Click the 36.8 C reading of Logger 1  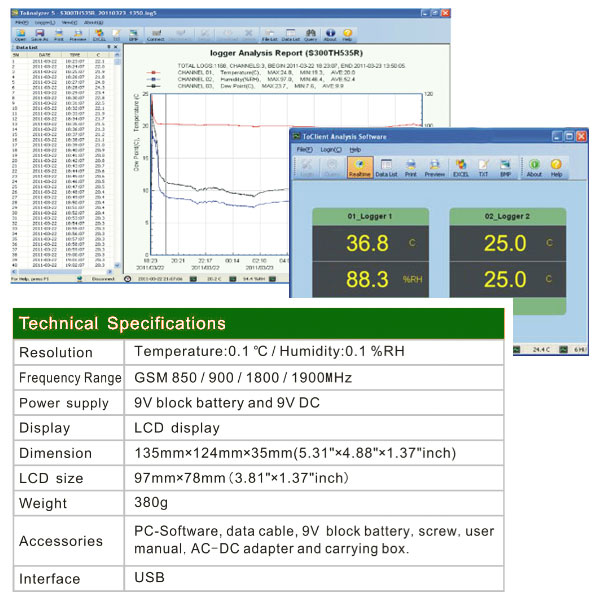pyautogui.click(x=370, y=243)
